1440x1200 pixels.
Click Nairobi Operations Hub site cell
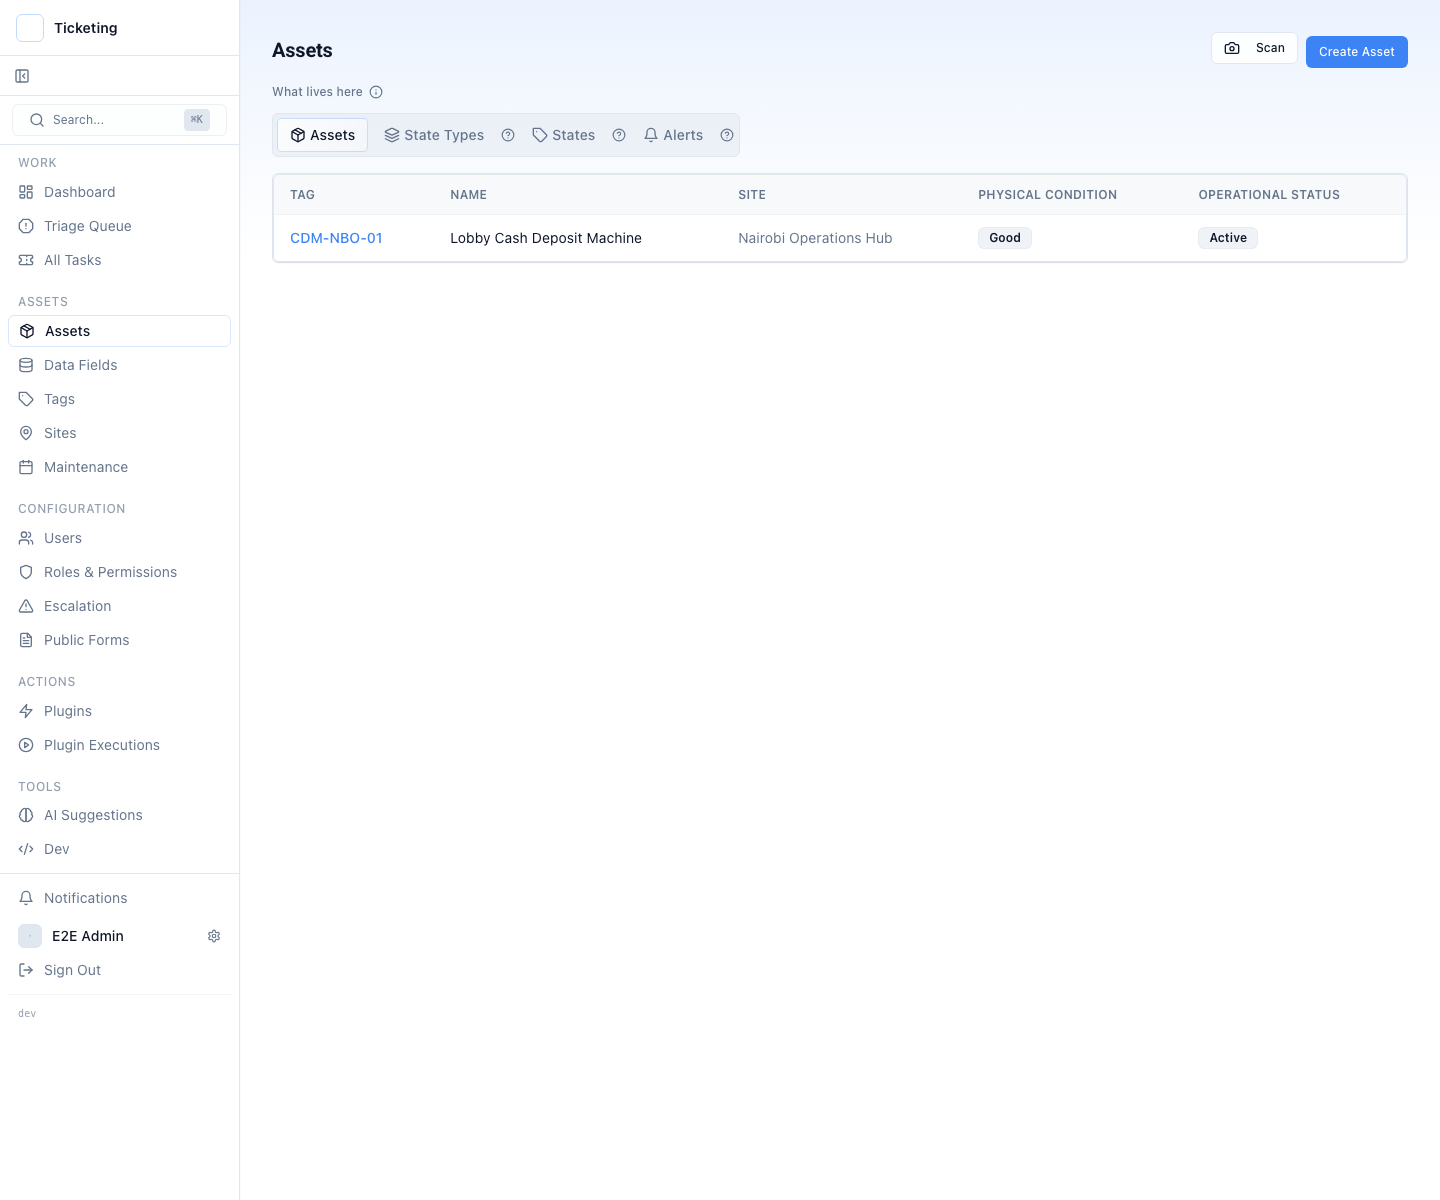815,238
